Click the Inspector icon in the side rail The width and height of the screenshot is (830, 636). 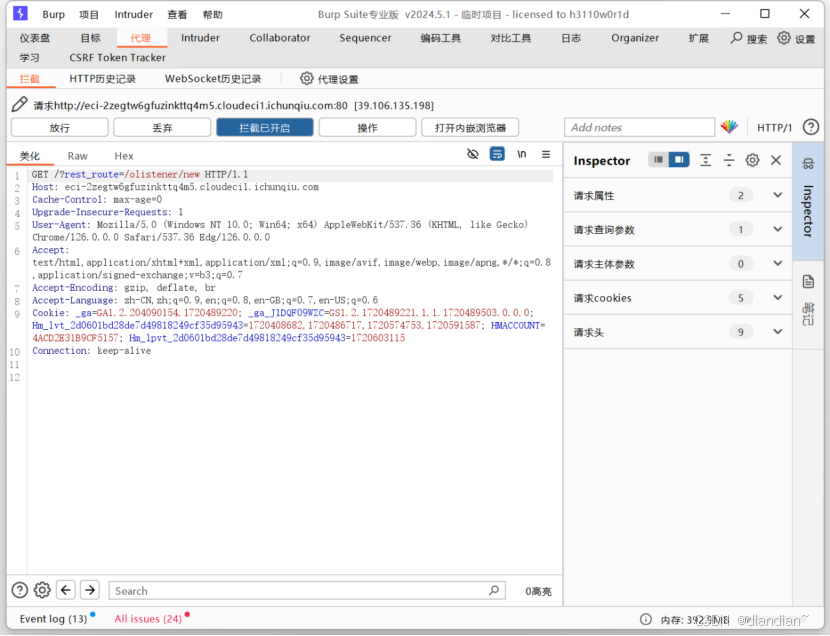tap(808, 163)
